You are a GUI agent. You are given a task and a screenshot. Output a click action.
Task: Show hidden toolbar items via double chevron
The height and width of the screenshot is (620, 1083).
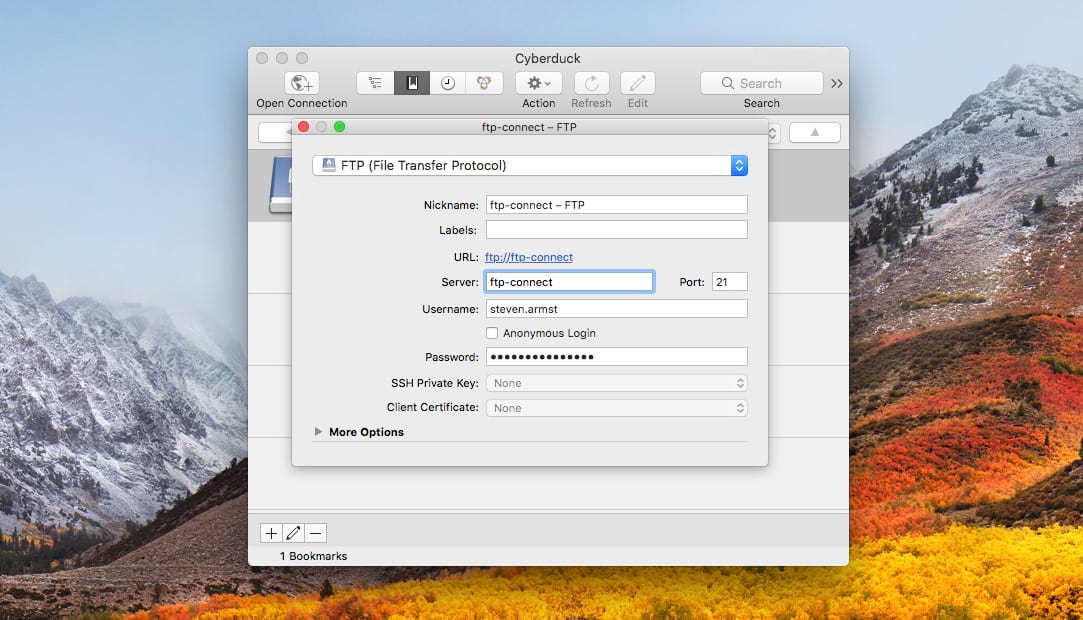tap(836, 84)
